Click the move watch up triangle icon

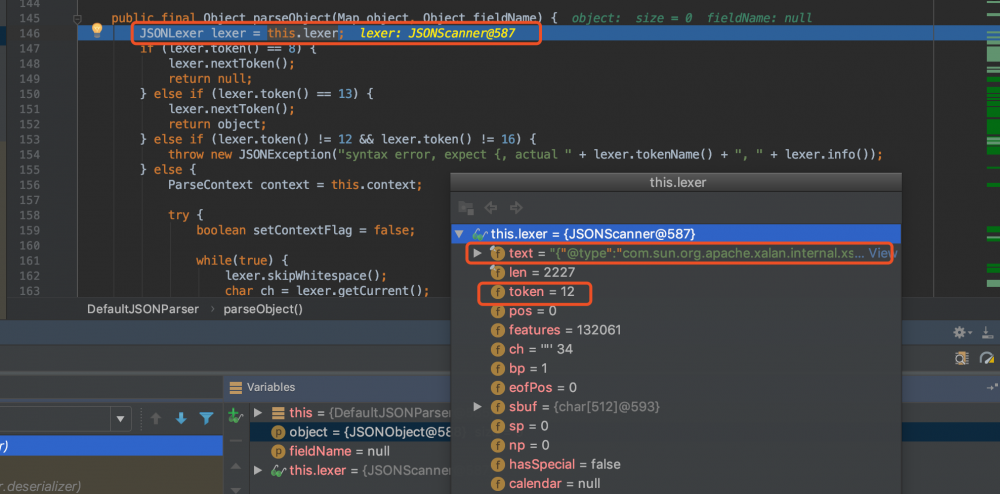(x=235, y=466)
